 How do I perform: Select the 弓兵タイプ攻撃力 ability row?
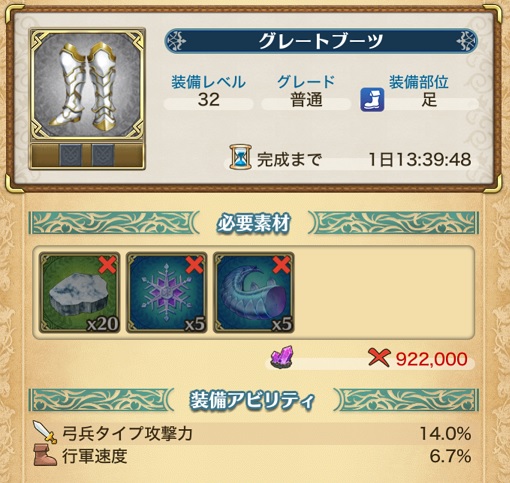pyautogui.click(x=253, y=433)
